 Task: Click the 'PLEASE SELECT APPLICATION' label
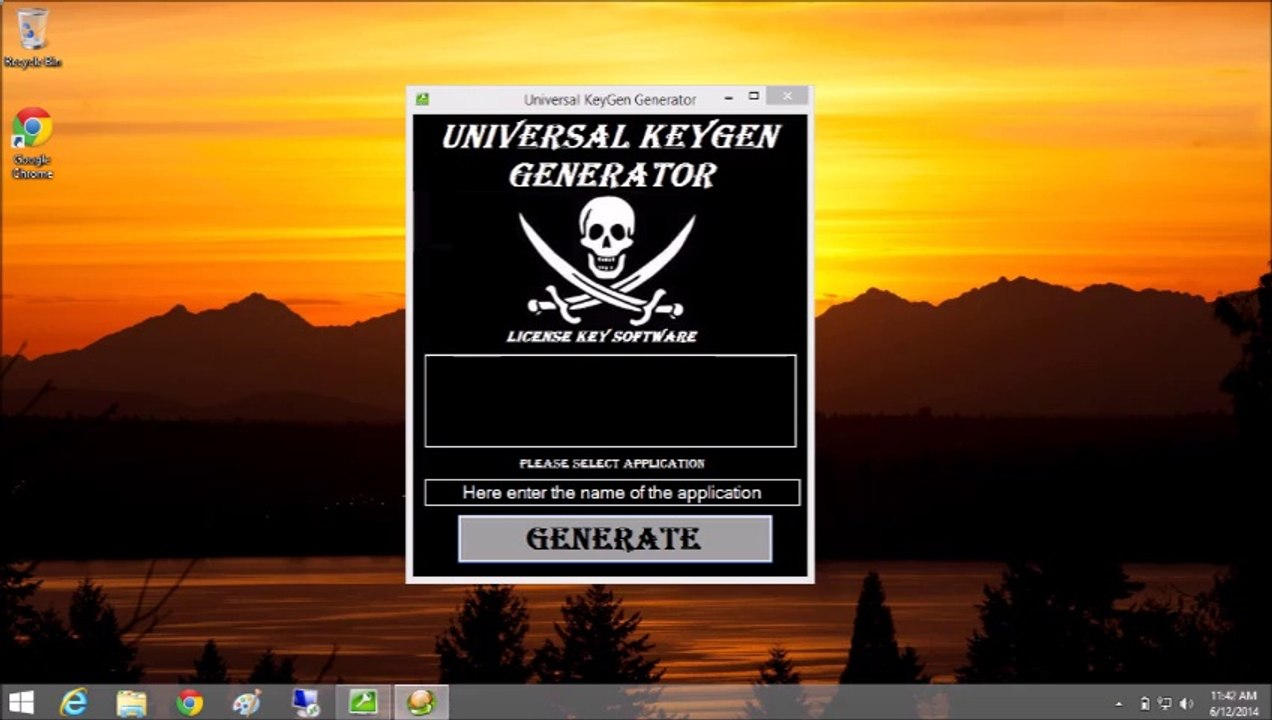[x=612, y=464]
